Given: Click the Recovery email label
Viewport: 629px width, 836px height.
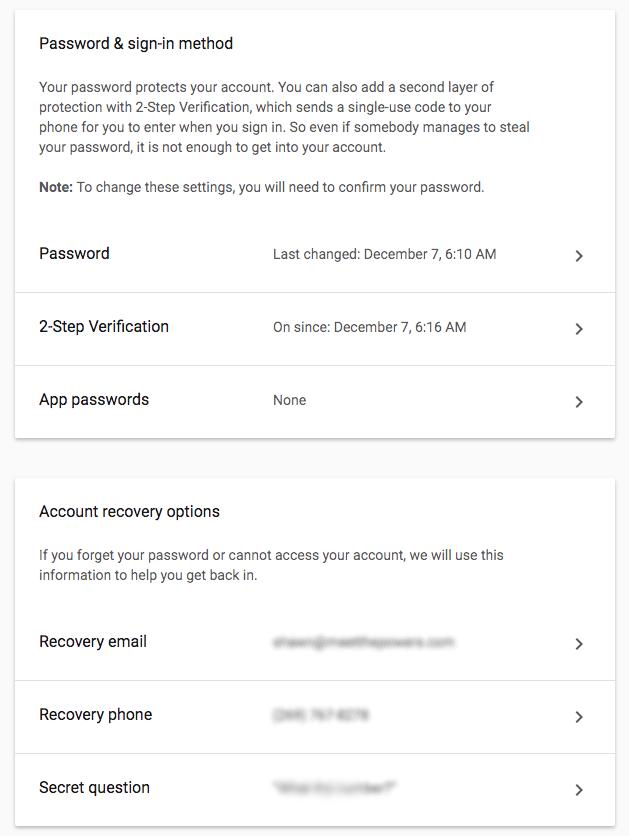Looking at the screenshot, I should (x=93, y=642).
